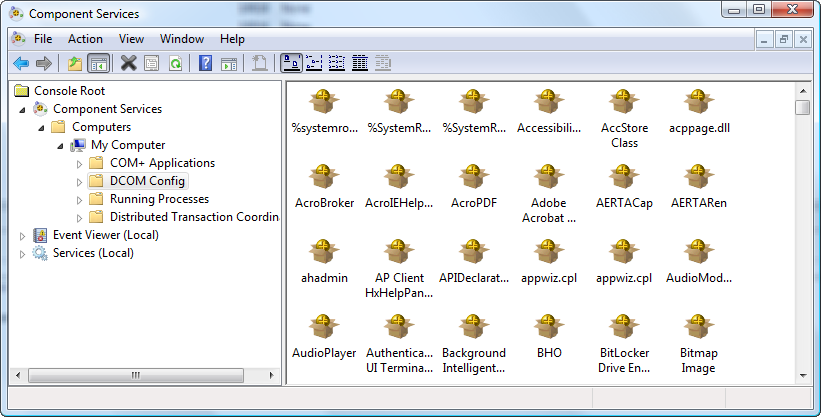Click the Delete X toolbar icon
Viewport: 821px width, 417px height.
128,63
